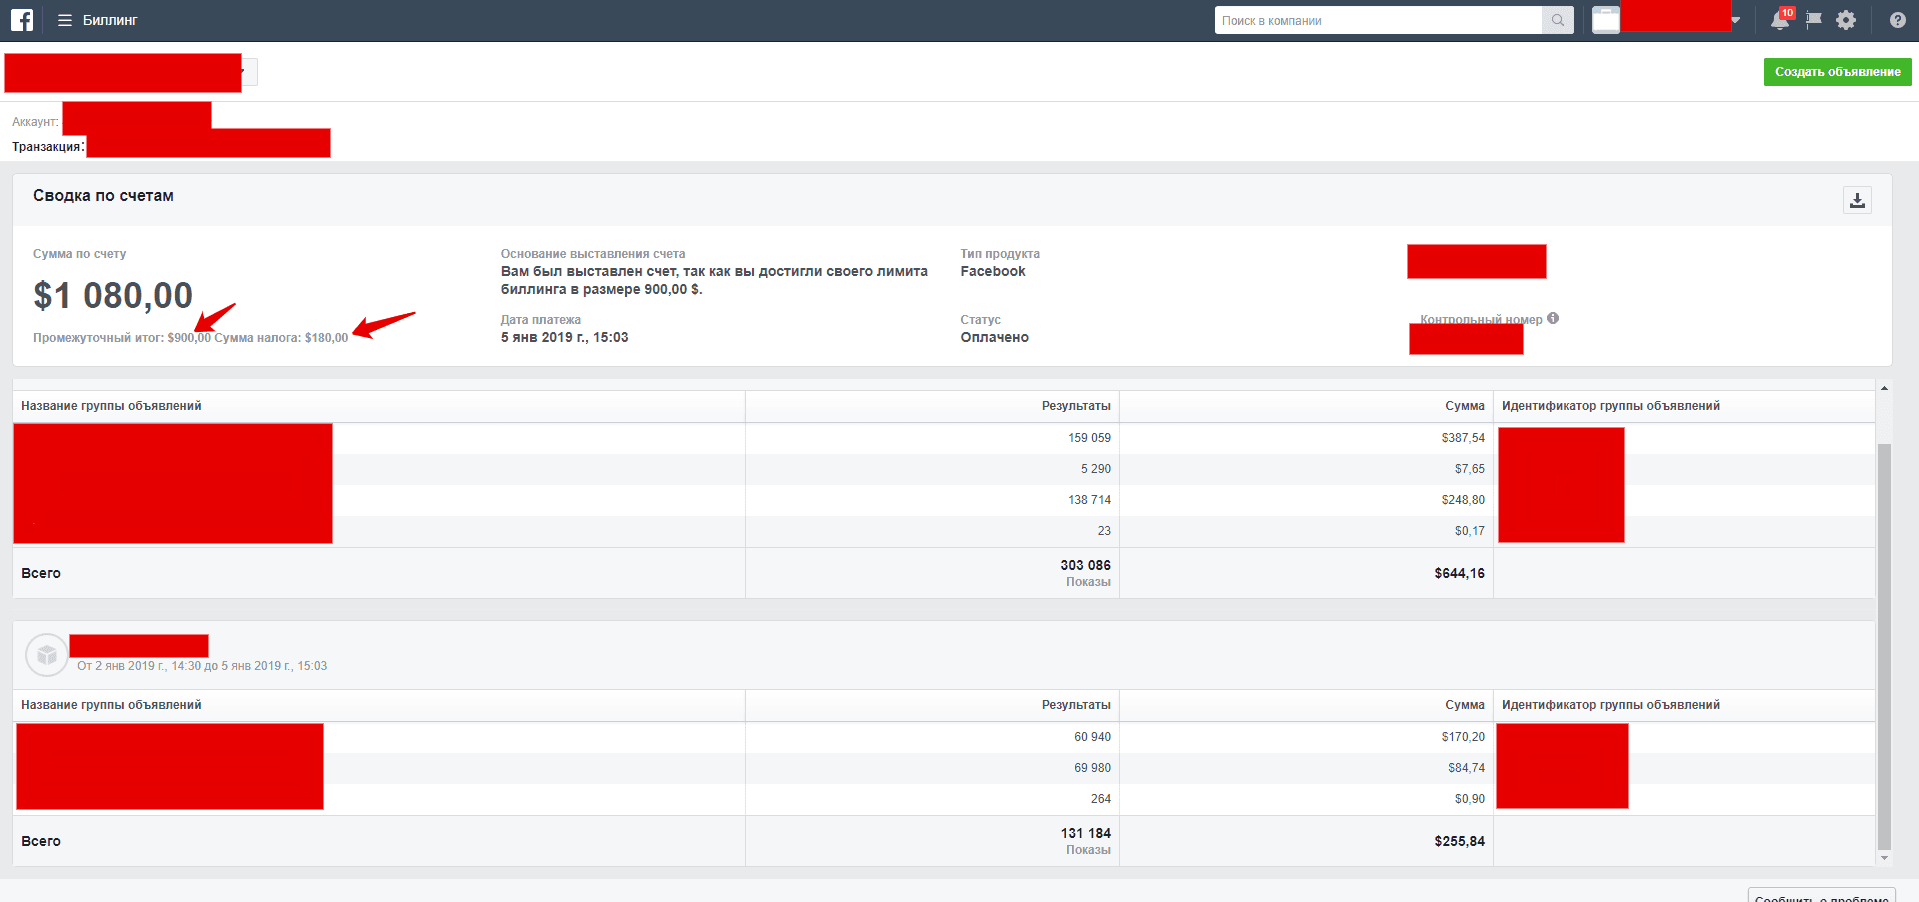Select the 5 290 results cell
This screenshot has width=1919, height=902.
coord(1095,469)
